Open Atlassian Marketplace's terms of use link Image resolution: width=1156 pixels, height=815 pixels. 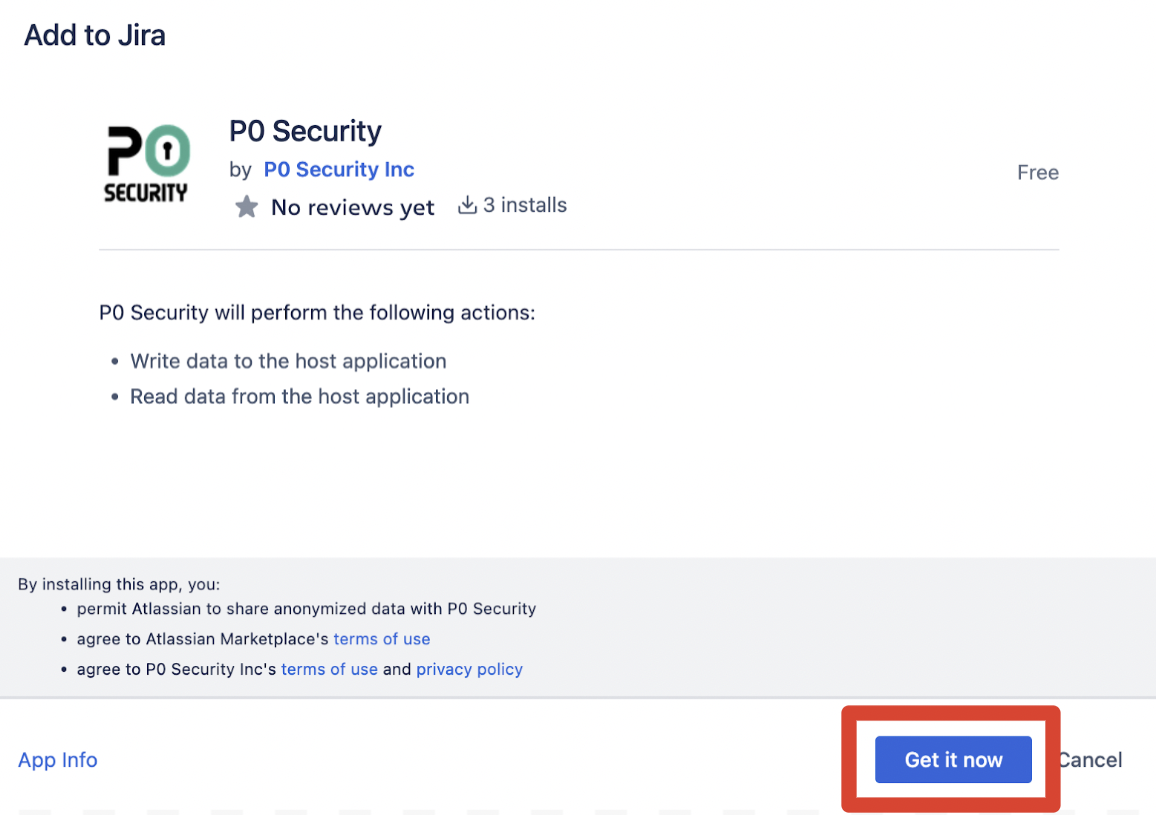click(381, 639)
